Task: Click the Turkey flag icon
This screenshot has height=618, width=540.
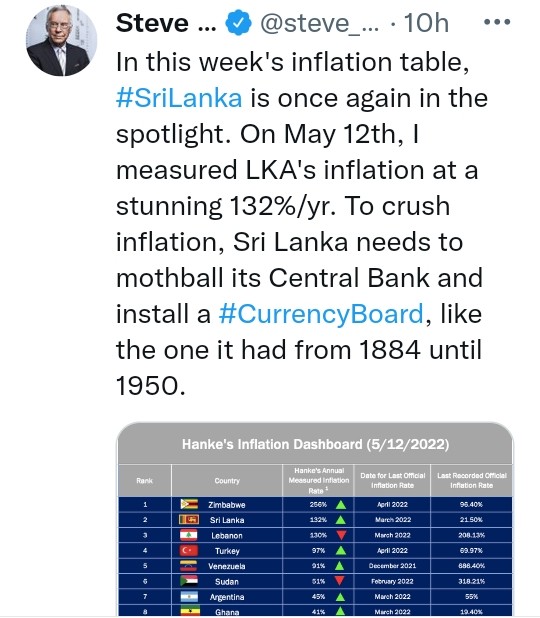Action: tap(189, 550)
